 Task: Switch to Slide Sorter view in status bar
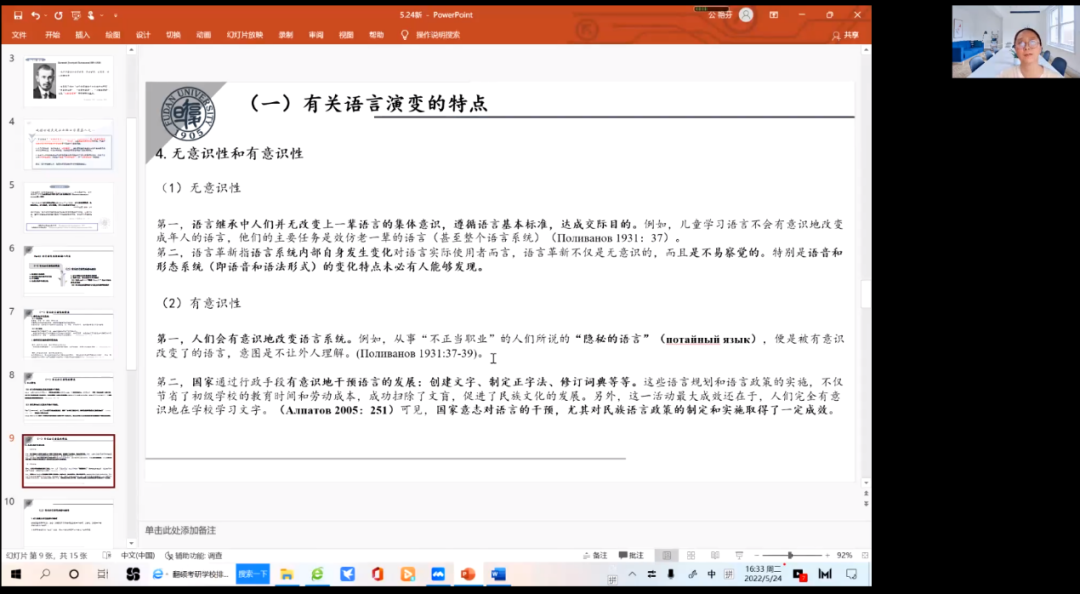point(690,555)
